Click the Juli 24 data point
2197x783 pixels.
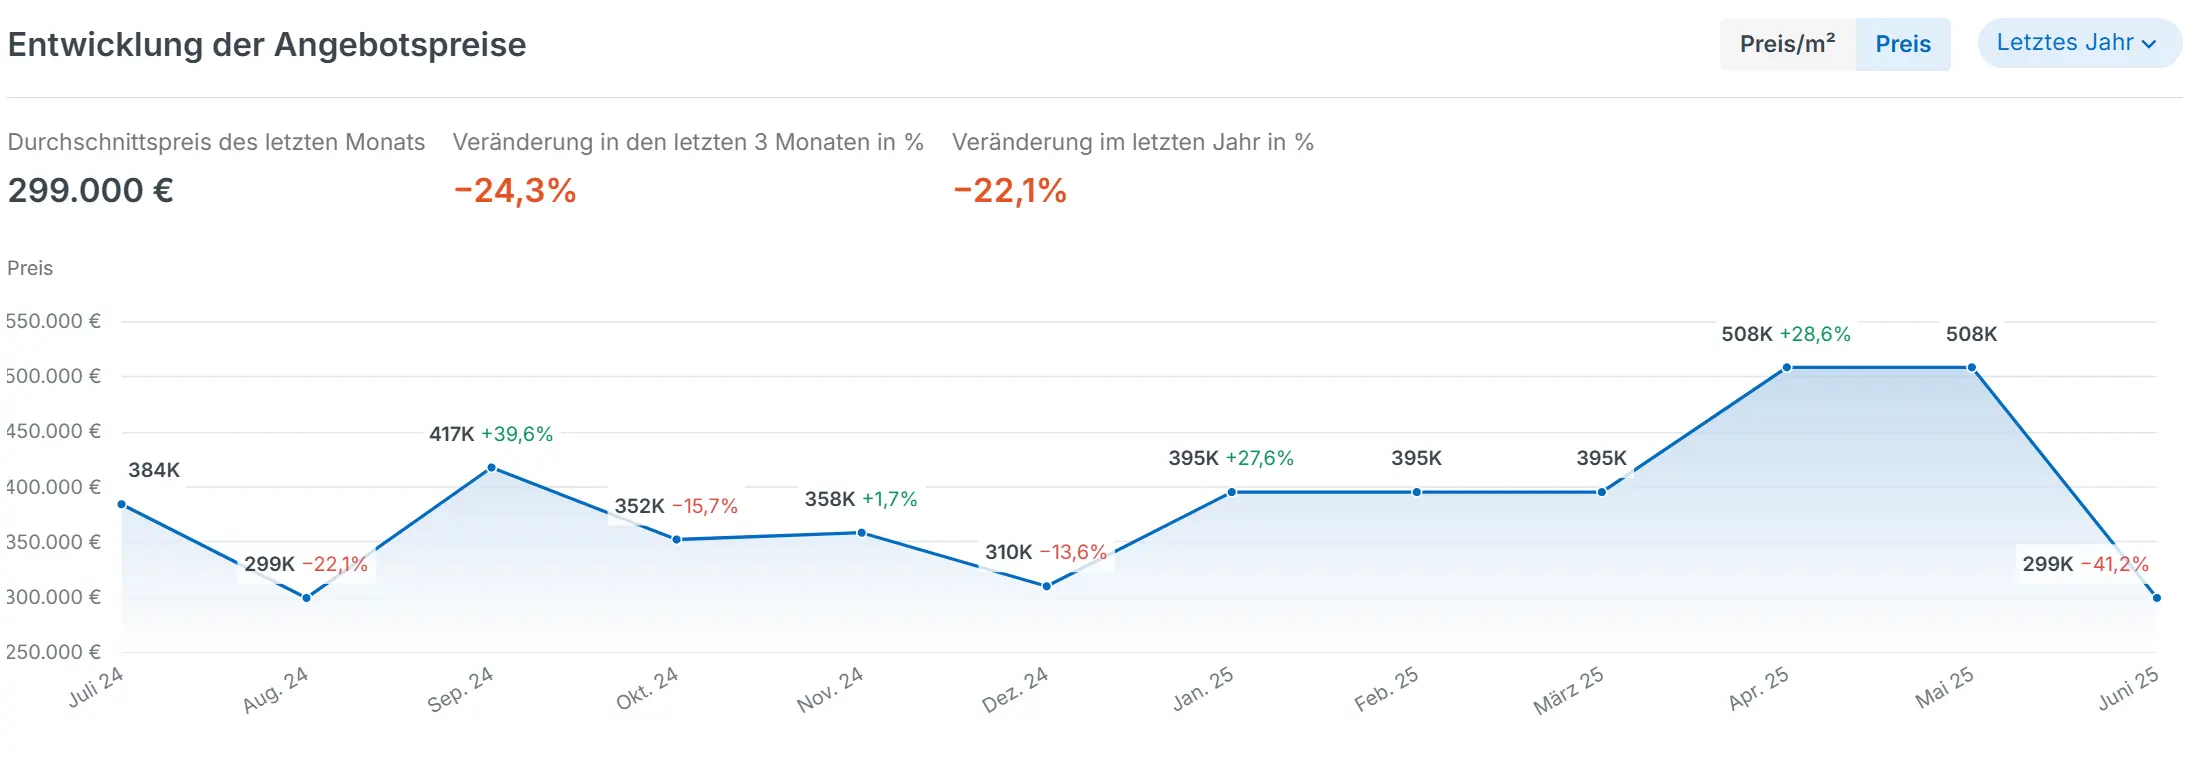tap(122, 505)
